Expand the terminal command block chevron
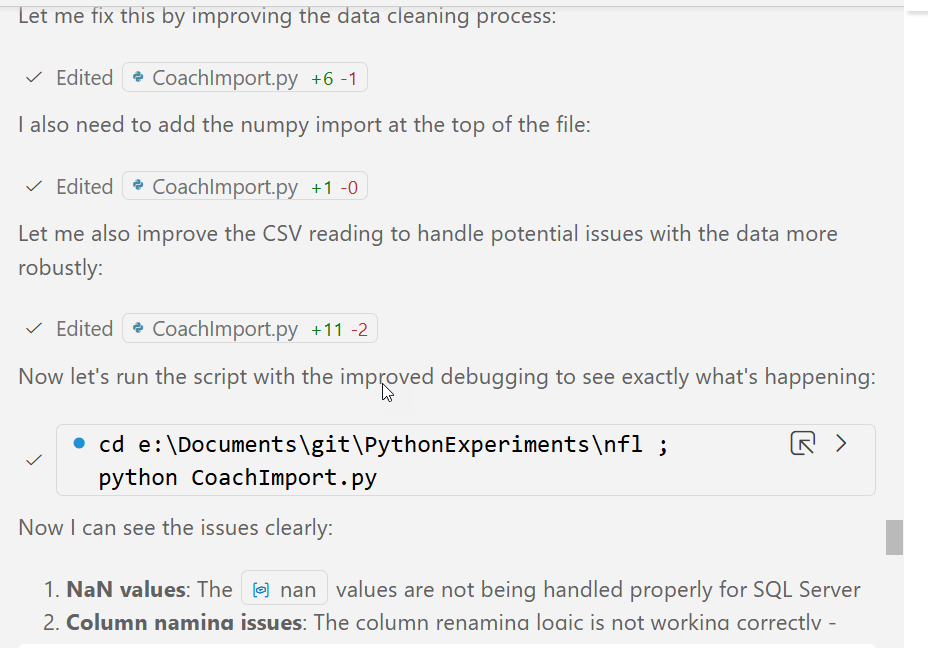 [x=841, y=443]
